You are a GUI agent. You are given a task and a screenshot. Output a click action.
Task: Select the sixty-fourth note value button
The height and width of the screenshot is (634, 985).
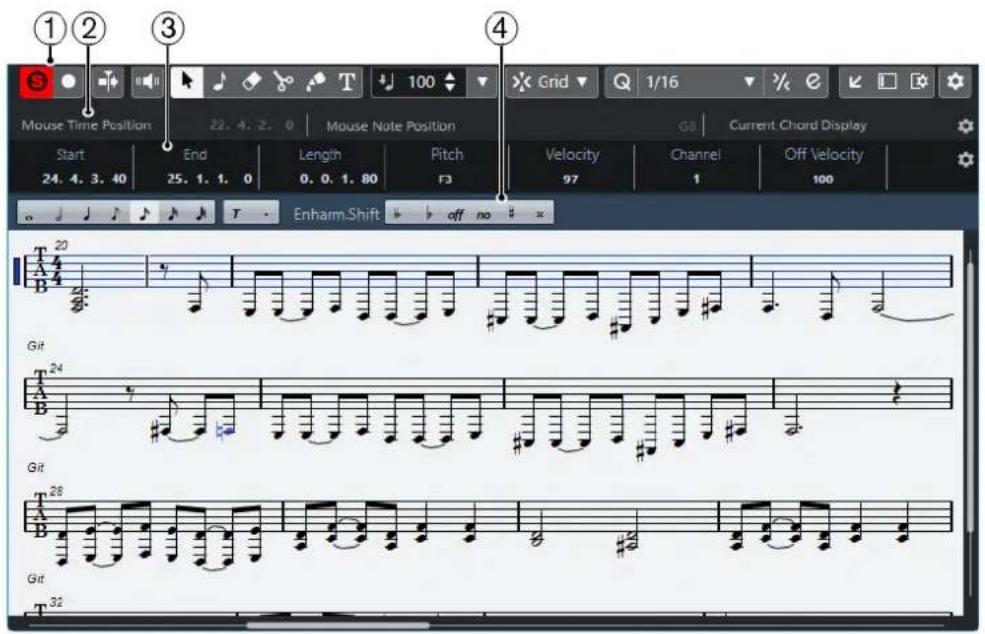pos(201,214)
